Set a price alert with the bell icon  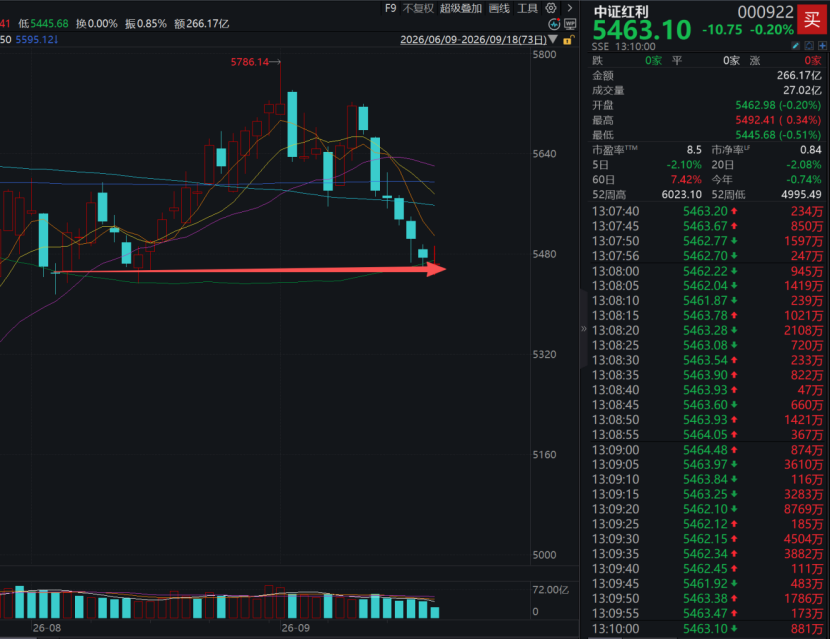[809, 46]
